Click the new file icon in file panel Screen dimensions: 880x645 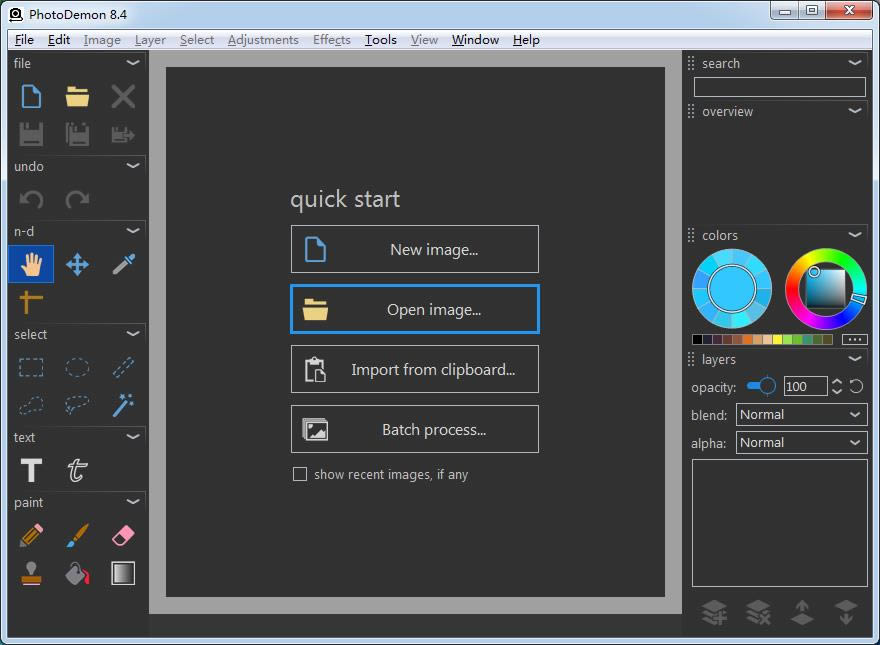coord(31,97)
